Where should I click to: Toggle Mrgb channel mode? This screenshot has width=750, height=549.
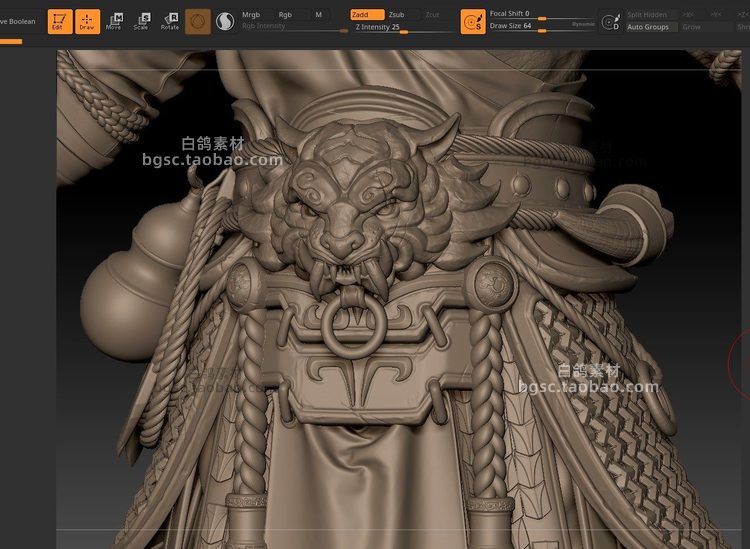tap(252, 15)
